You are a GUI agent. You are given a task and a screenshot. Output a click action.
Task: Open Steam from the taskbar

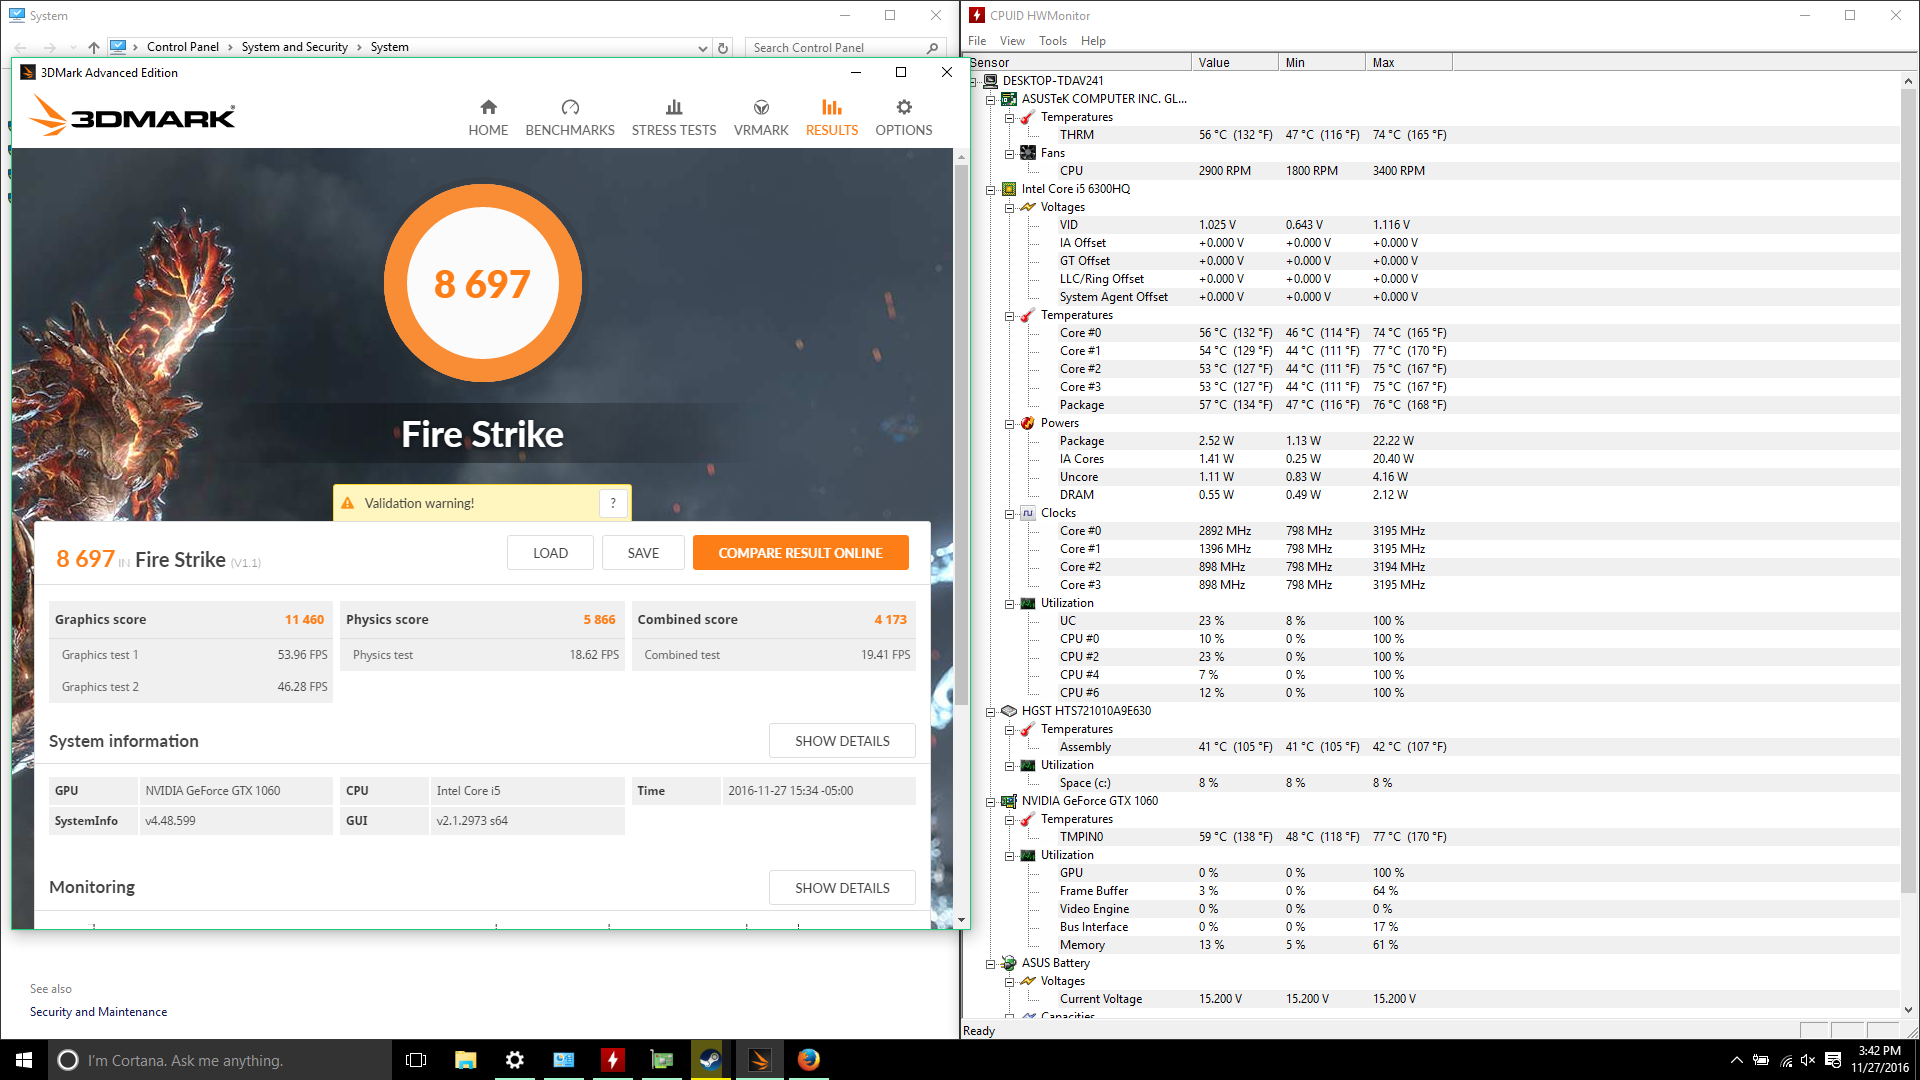[710, 1060]
